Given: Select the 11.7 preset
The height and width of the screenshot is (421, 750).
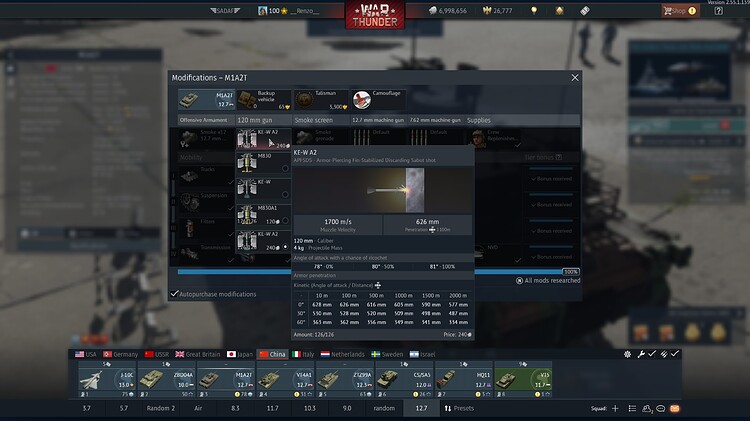Looking at the screenshot, I should click(x=272, y=408).
